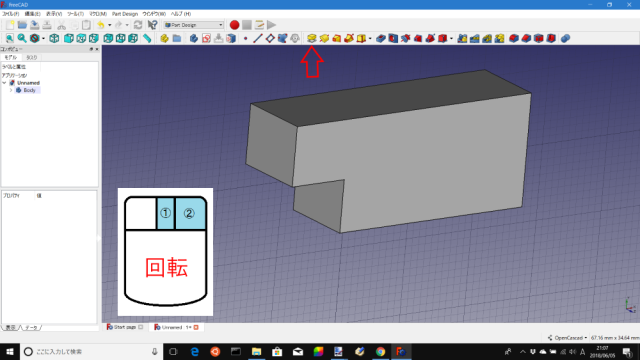Click the MultiTransform tool

point(500,38)
